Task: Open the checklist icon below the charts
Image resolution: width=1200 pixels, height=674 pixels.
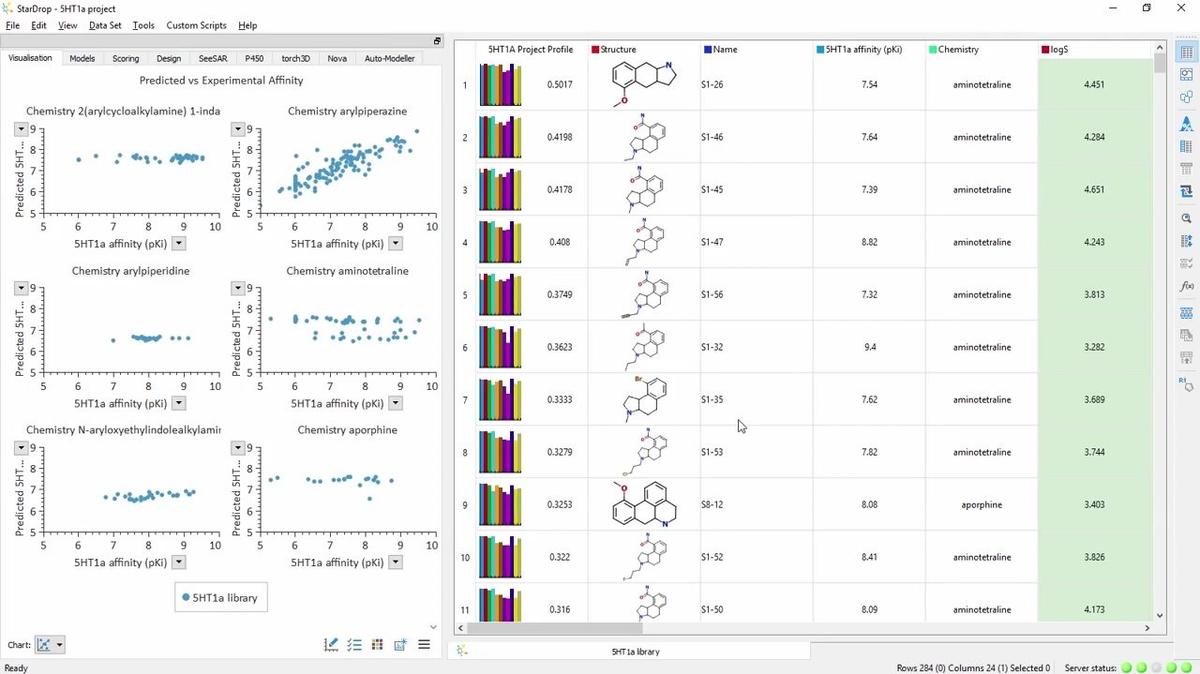Action: tap(354, 645)
